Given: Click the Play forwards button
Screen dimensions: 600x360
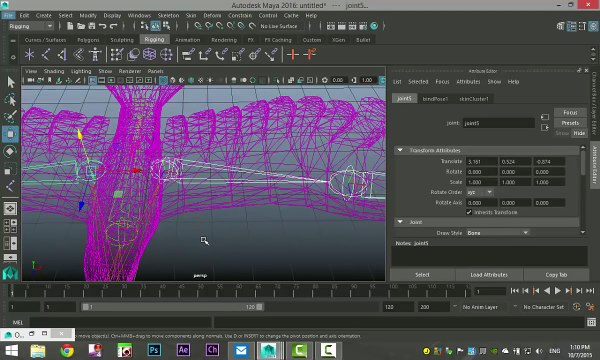Looking at the screenshot, I should point(558,291).
